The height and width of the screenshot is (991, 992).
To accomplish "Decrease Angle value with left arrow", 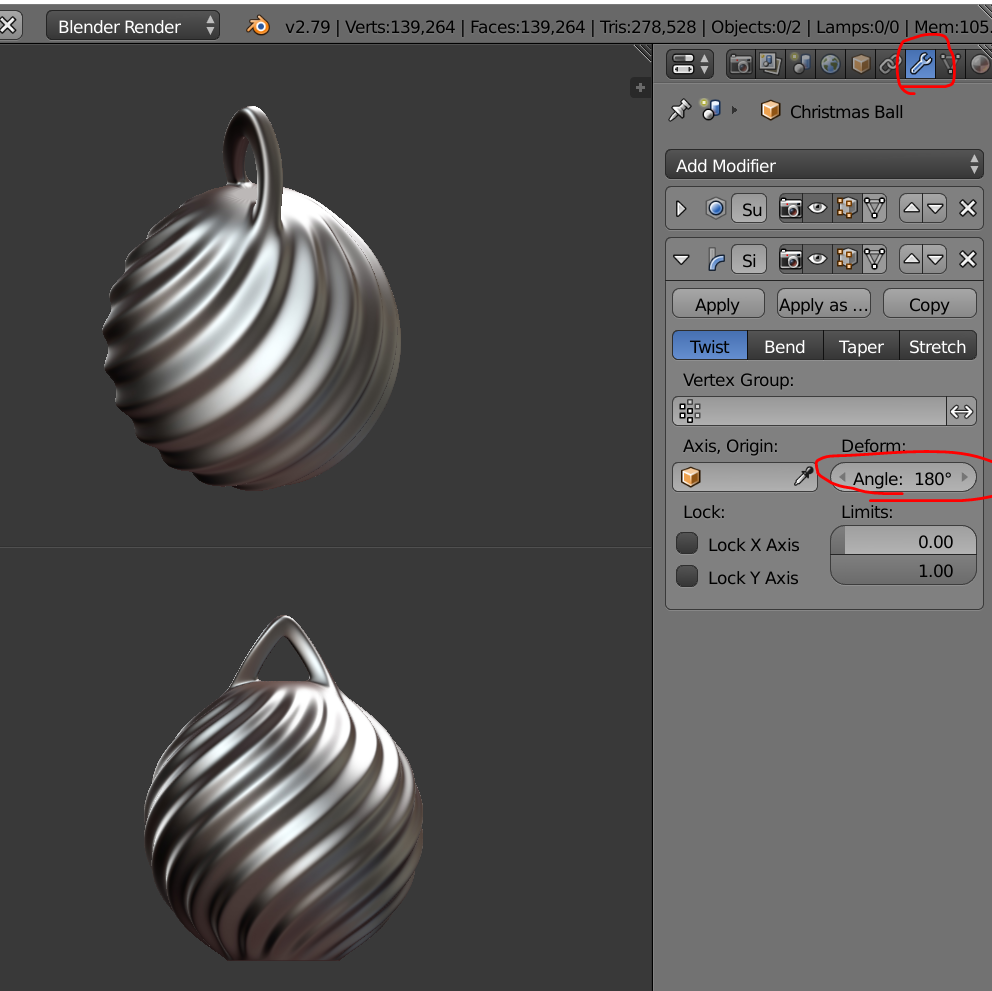I will coord(842,477).
